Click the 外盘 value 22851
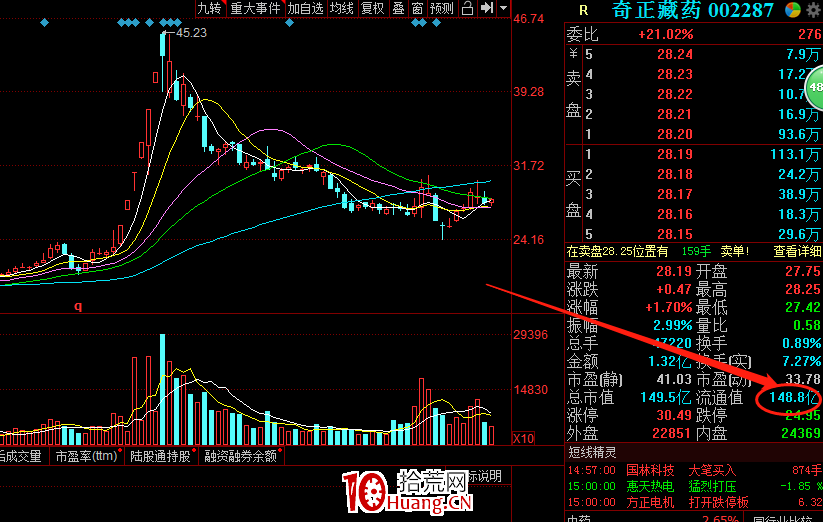The image size is (823, 522). [671, 433]
